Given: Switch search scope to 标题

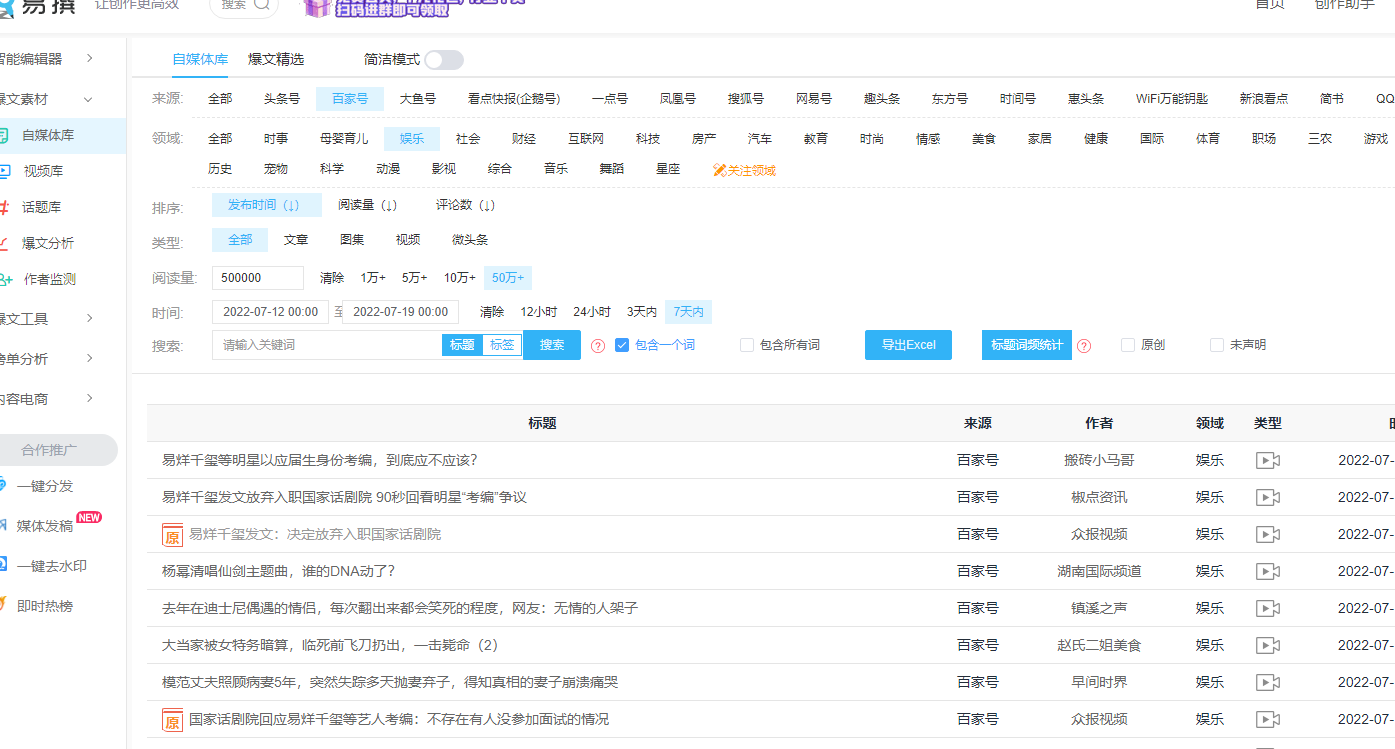Looking at the screenshot, I should pyautogui.click(x=462, y=345).
